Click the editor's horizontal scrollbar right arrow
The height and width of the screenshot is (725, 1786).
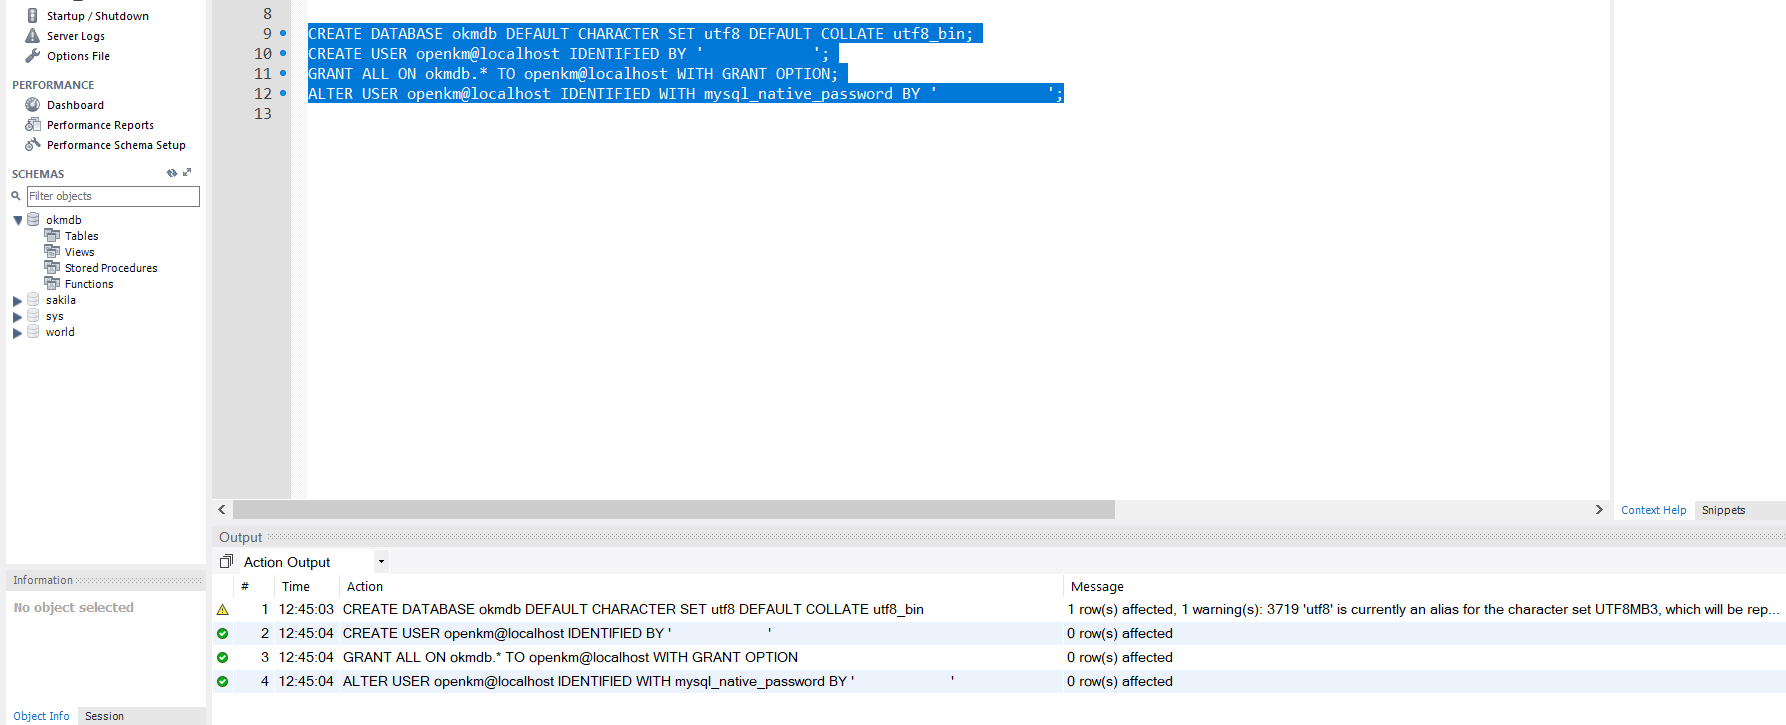1599,510
